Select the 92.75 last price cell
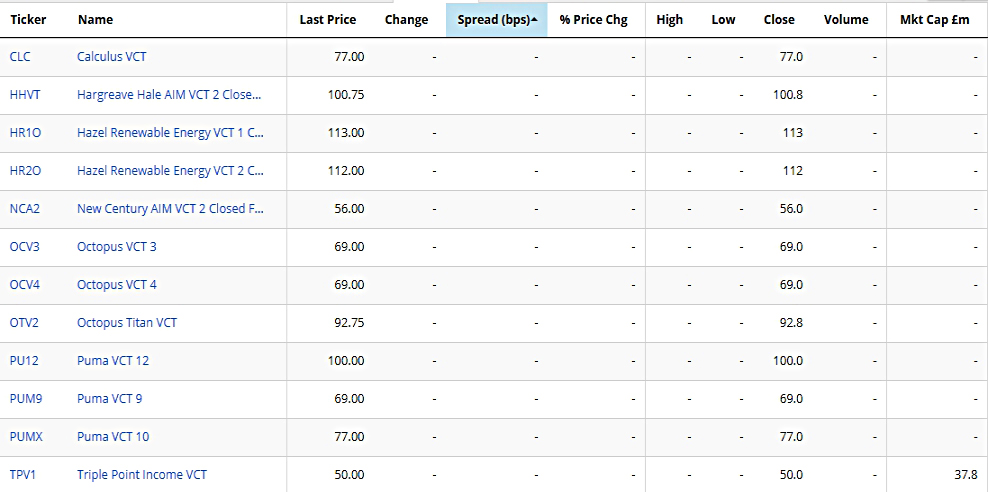 coord(349,323)
